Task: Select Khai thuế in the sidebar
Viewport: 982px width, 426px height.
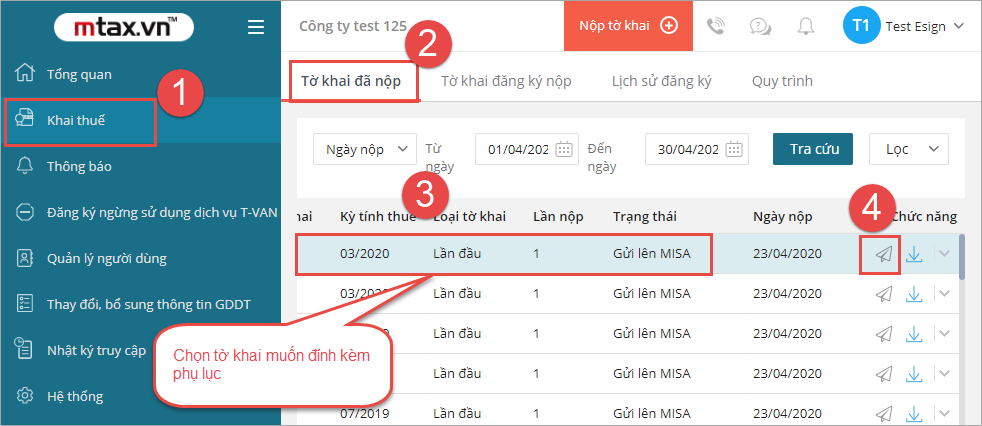Action: [x=76, y=121]
